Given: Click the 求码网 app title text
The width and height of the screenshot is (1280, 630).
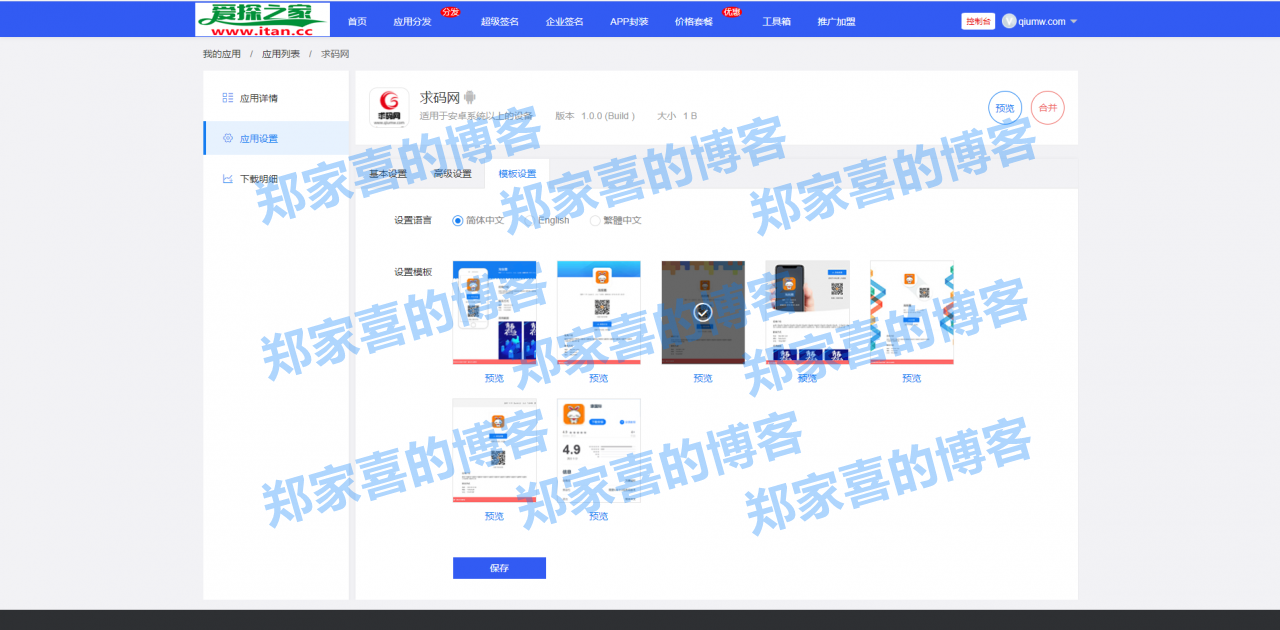Looking at the screenshot, I should point(440,98).
